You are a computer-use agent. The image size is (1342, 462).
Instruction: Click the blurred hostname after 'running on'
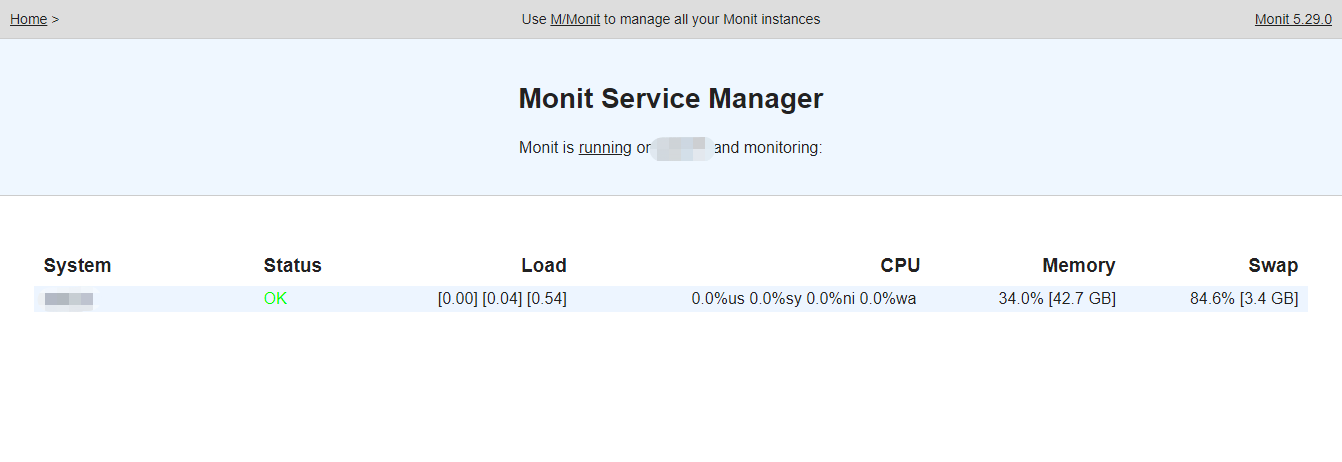coord(682,148)
